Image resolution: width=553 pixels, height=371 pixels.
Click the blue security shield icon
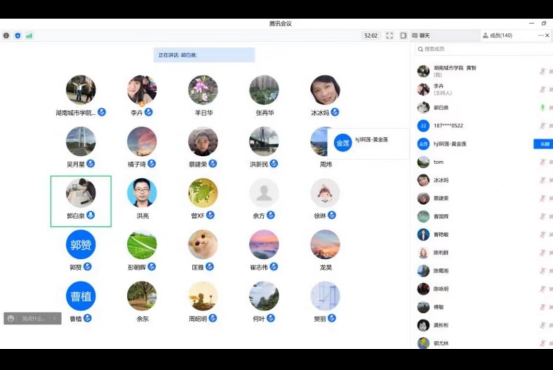click(x=18, y=36)
